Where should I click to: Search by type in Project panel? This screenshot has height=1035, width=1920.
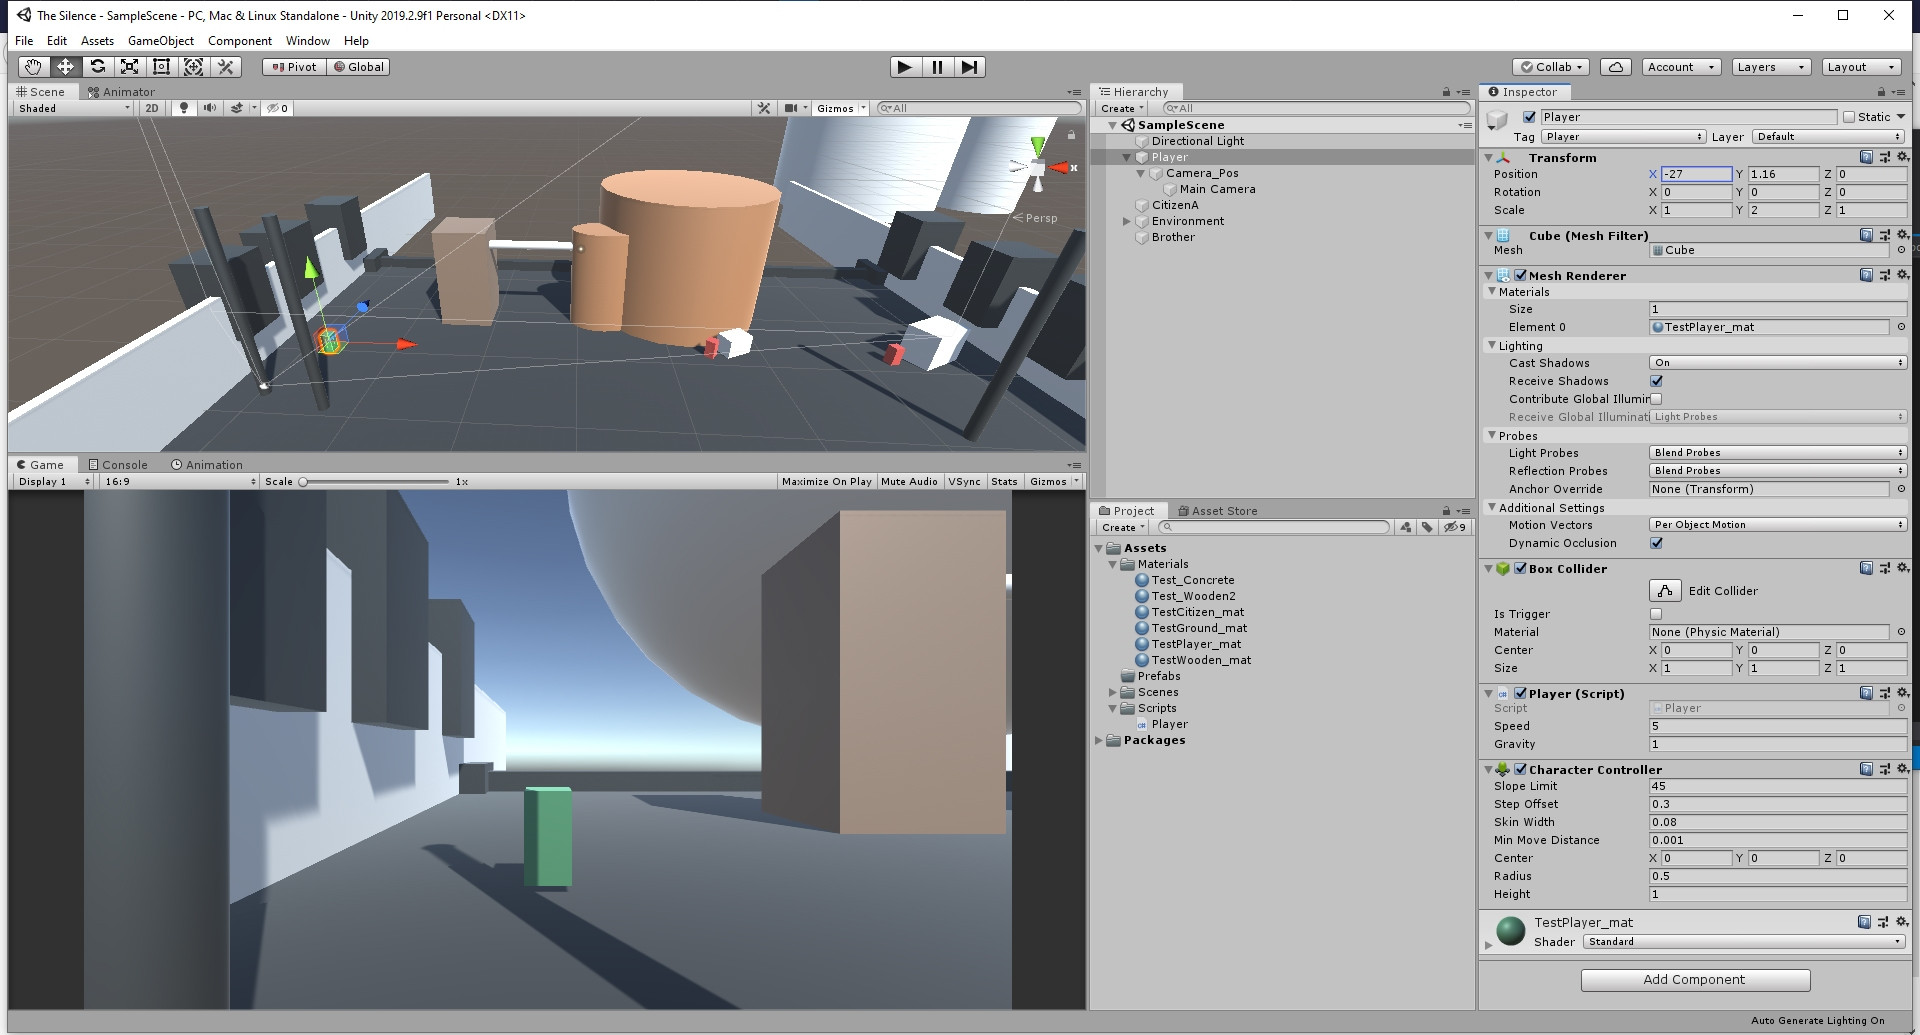pyautogui.click(x=1405, y=527)
